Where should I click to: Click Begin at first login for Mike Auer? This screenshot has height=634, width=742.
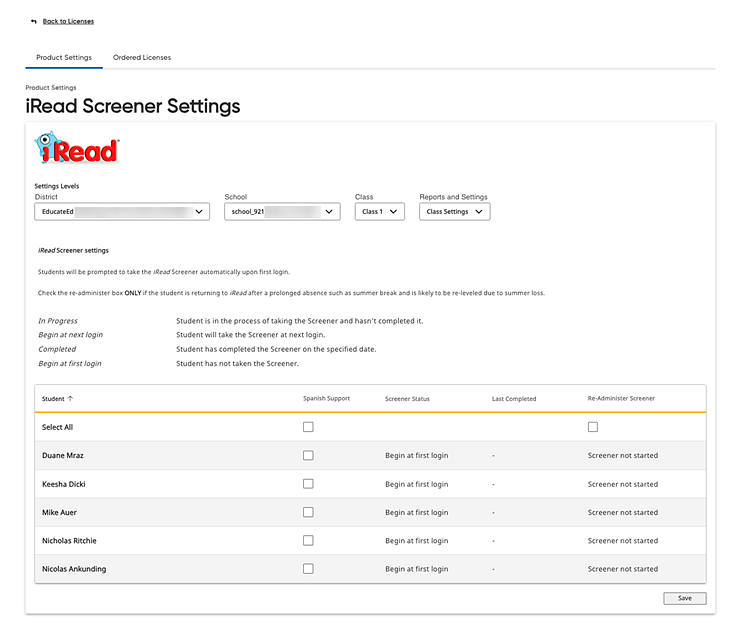416,512
